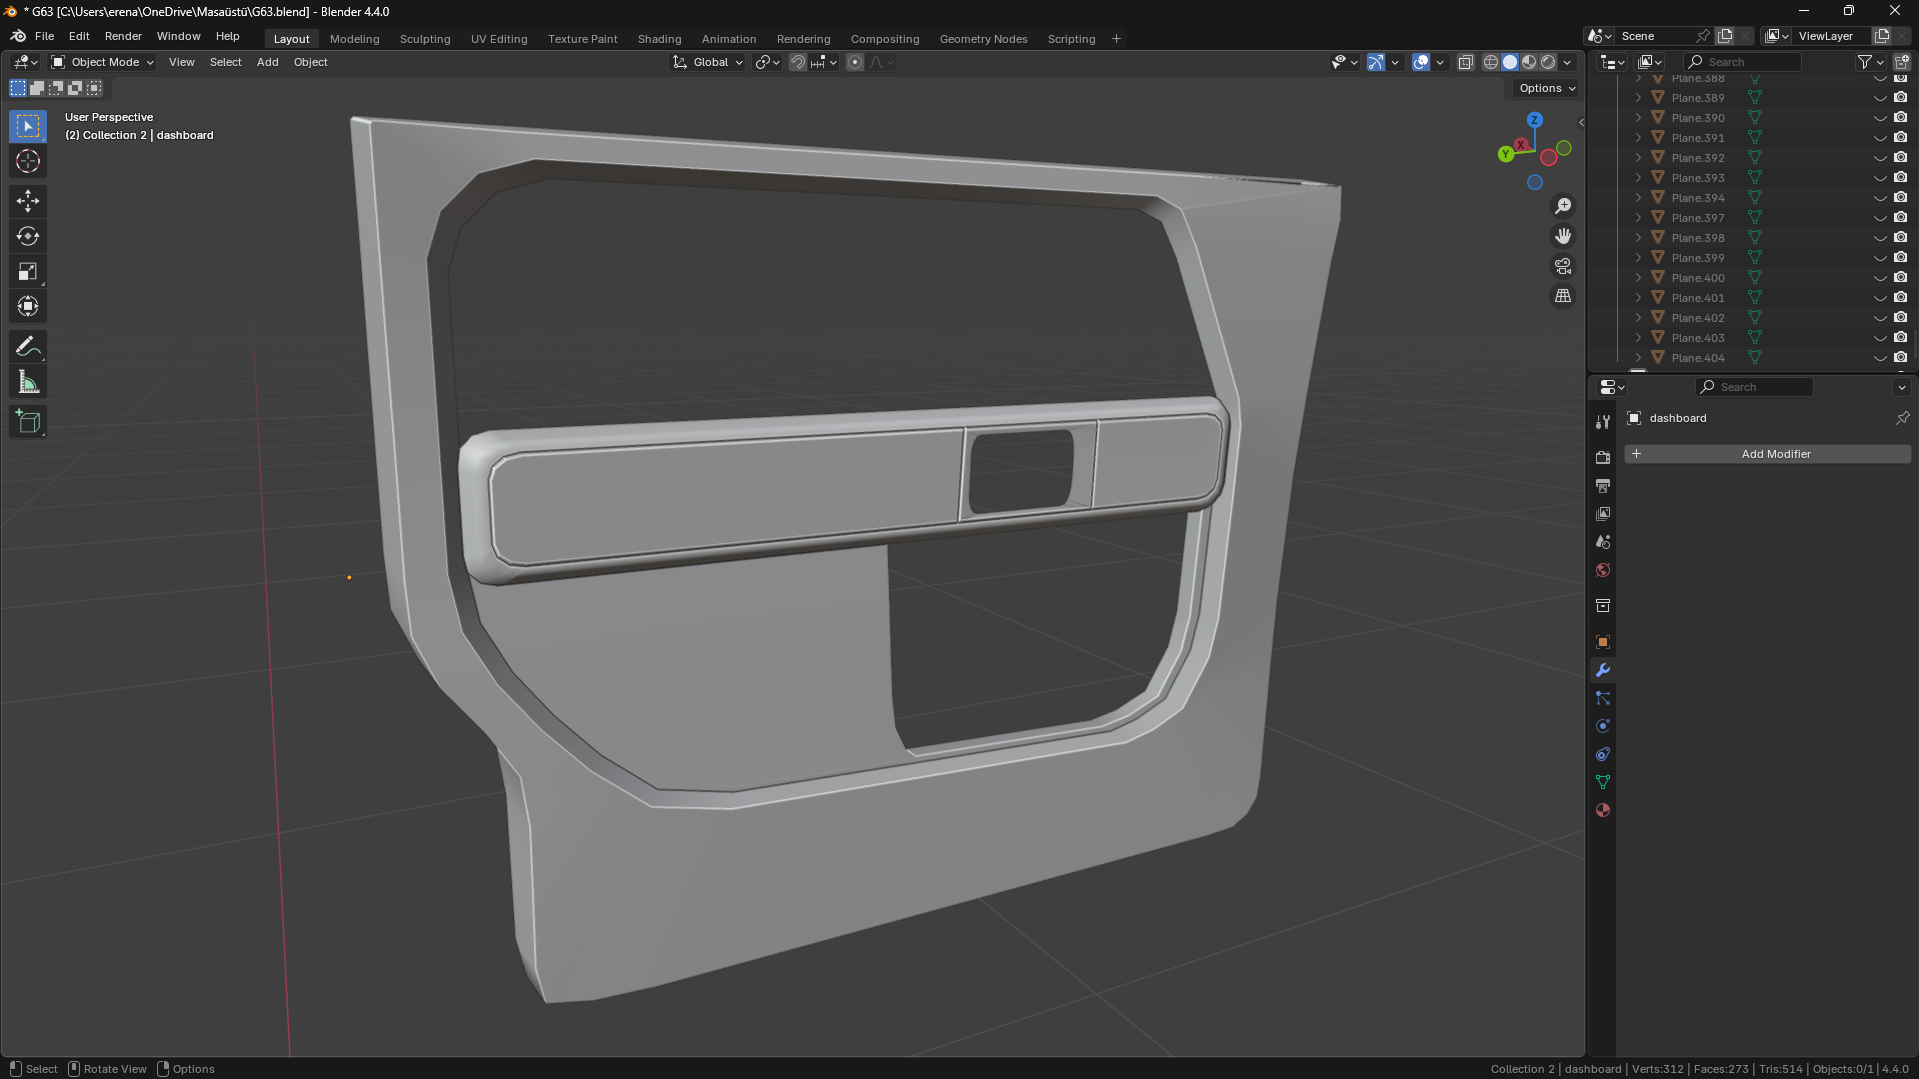Viewport: 1919px width, 1079px height.
Task: Switch to material preview shading
Action: [x=1529, y=62]
